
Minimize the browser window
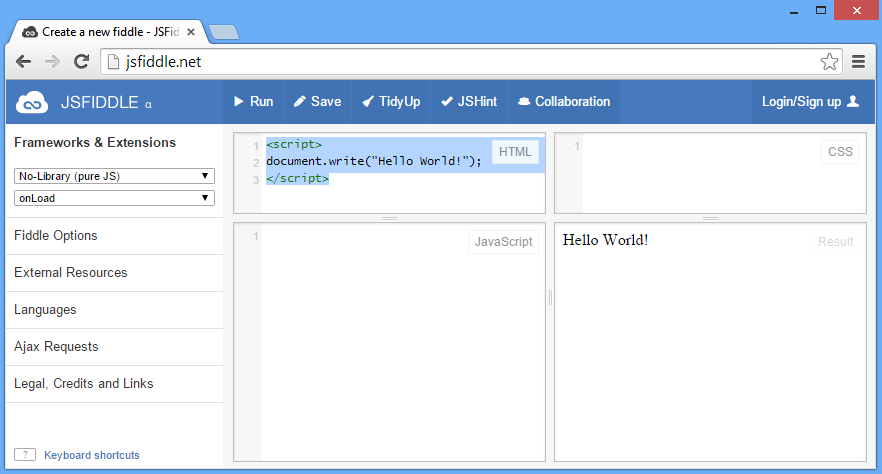point(794,11)
